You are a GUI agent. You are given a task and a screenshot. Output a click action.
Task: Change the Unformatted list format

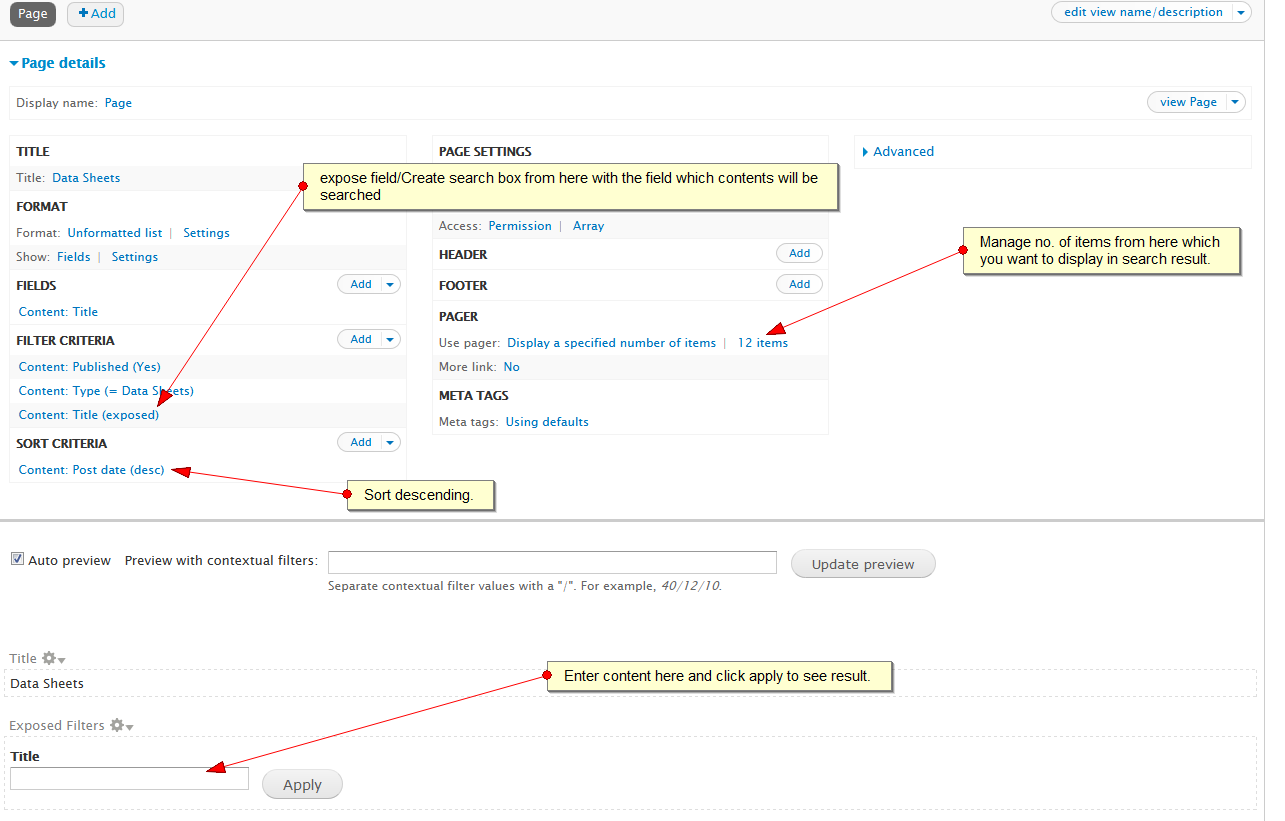(x=114, y=232)
